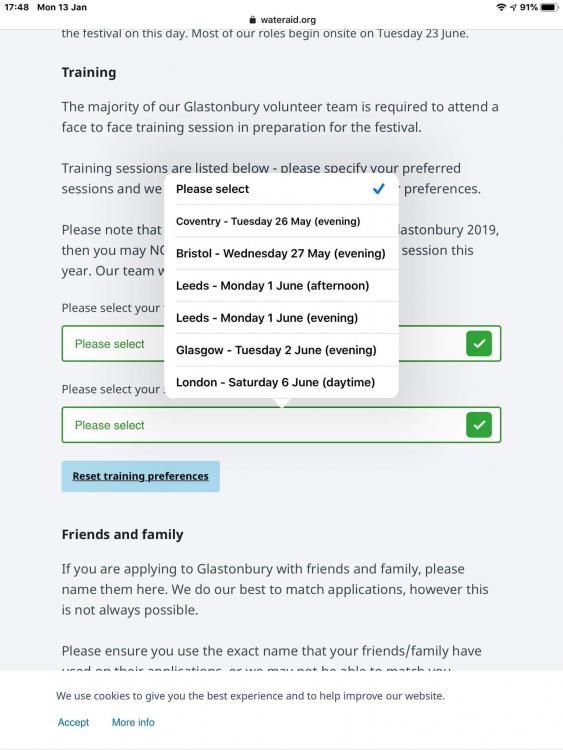Choose Coventry - Tuesday 26 May (evening)
Image resolution: width=563 pixels, height=750 pixels.
click(x=281, y=221)
